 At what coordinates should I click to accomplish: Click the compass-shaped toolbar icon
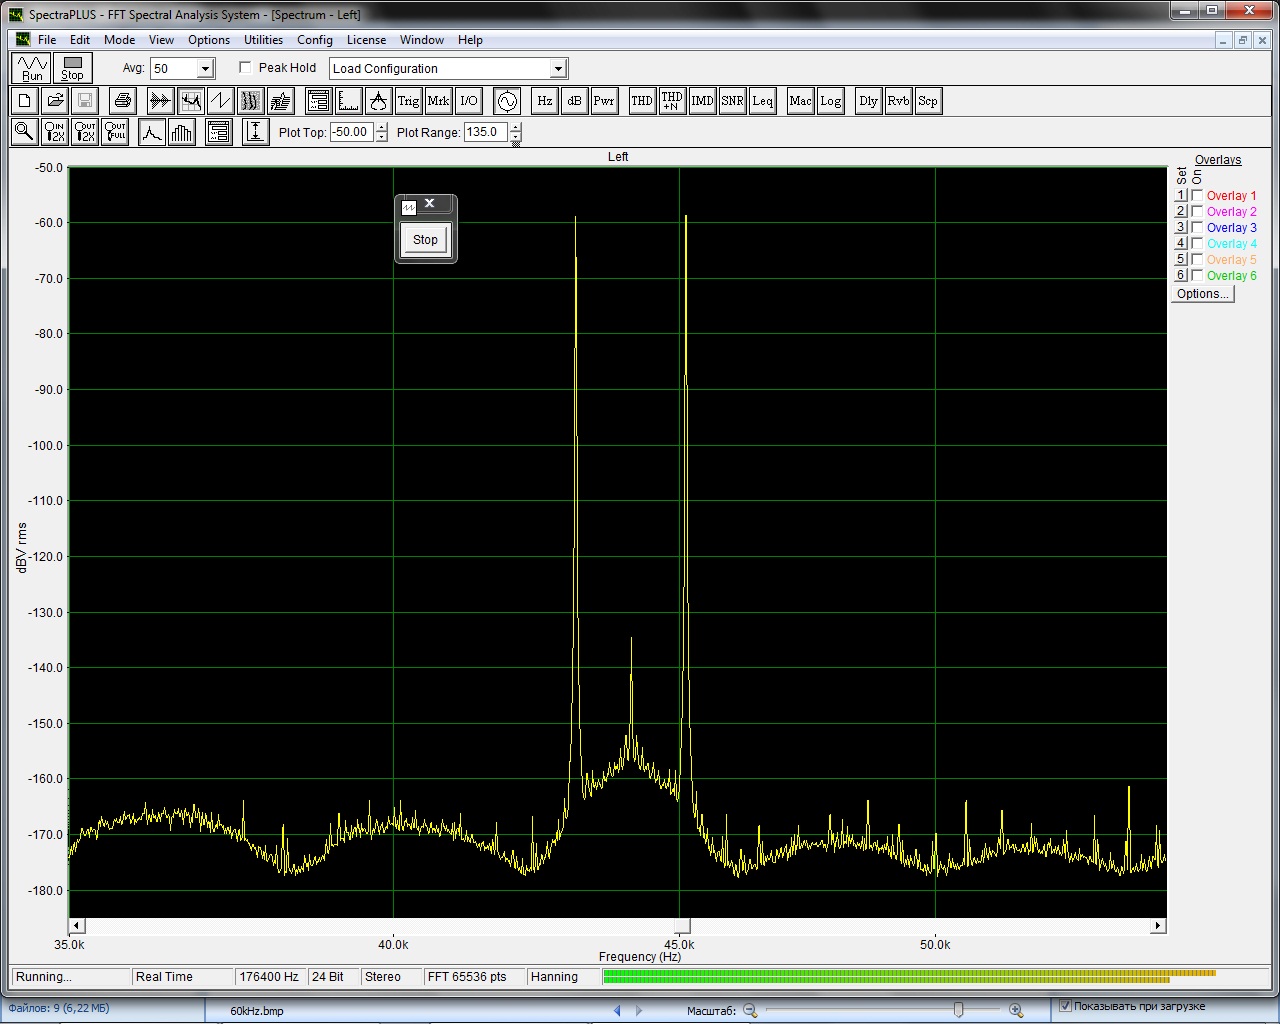click(x=378, y=101)
